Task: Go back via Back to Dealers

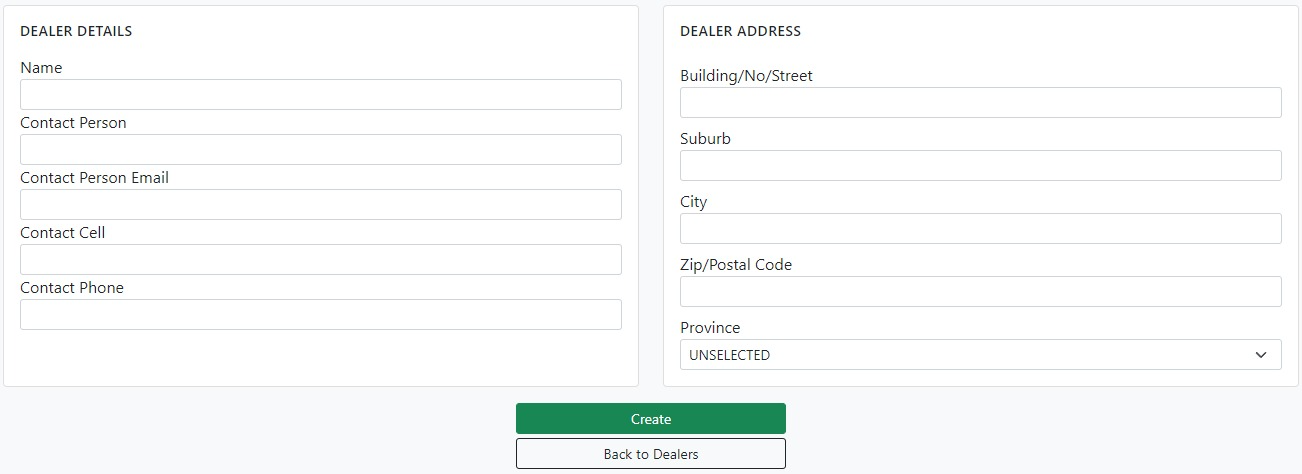Action: tap(651, 454)
